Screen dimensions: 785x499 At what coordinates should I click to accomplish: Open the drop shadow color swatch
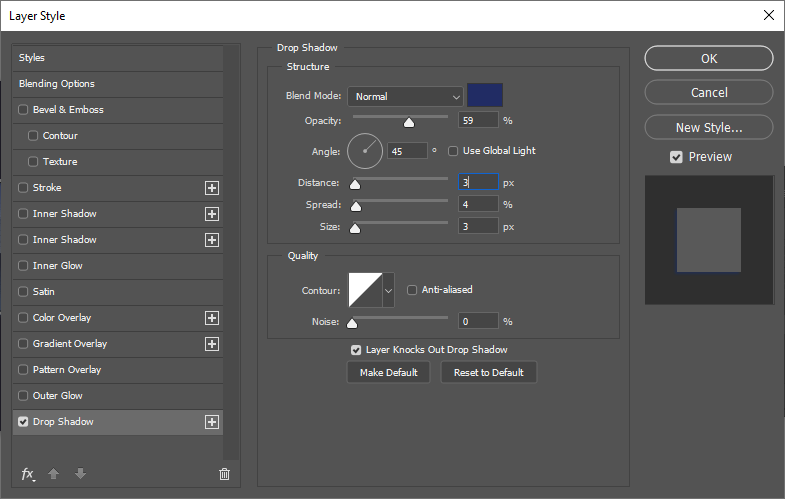[485, 96]
